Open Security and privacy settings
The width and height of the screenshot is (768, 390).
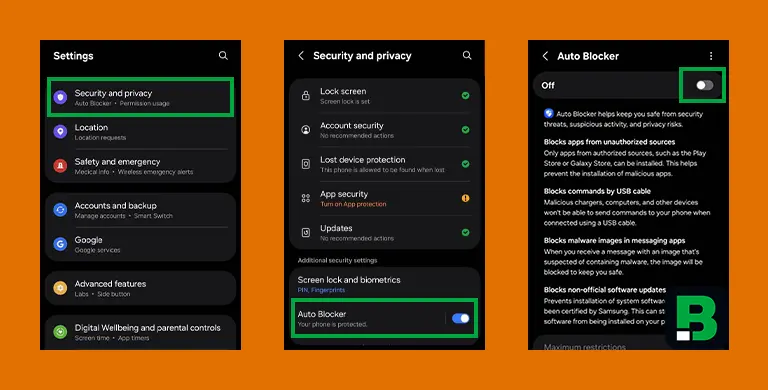coord(140,97)
